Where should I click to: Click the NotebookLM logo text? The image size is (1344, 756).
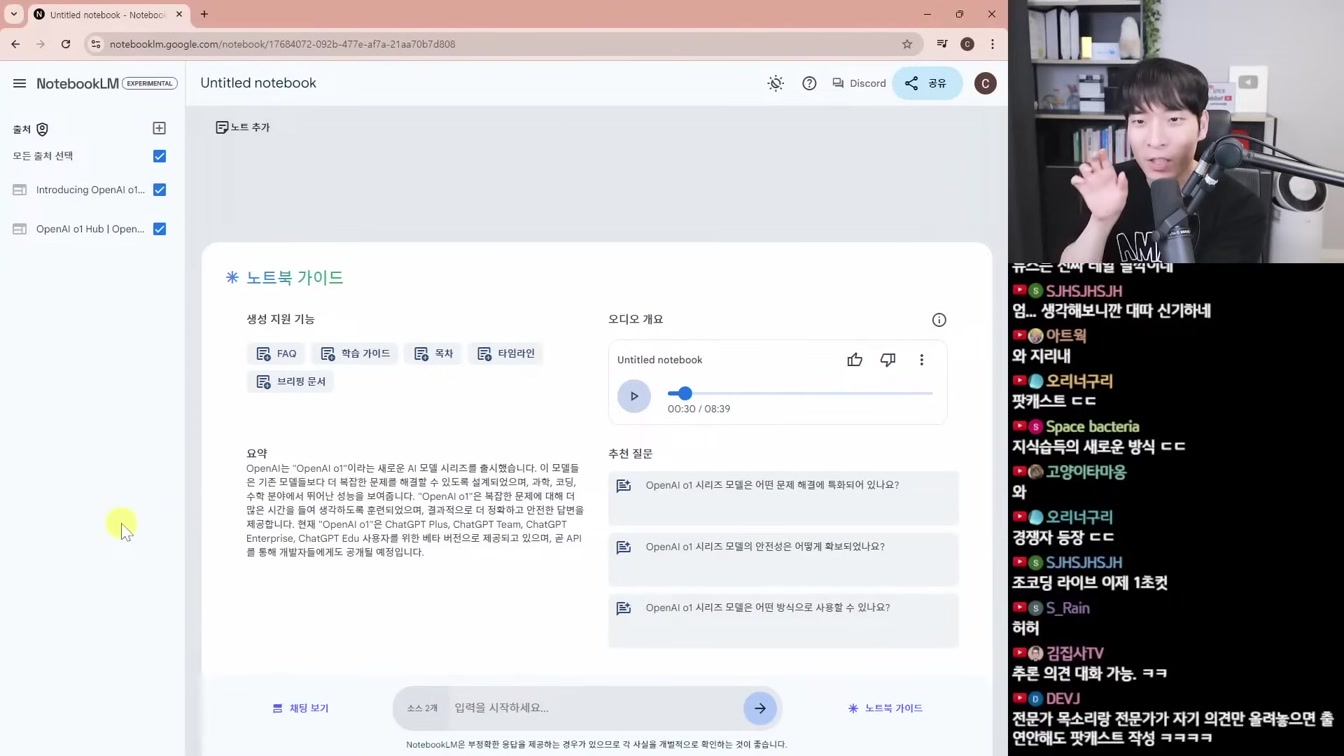point(78,83)
